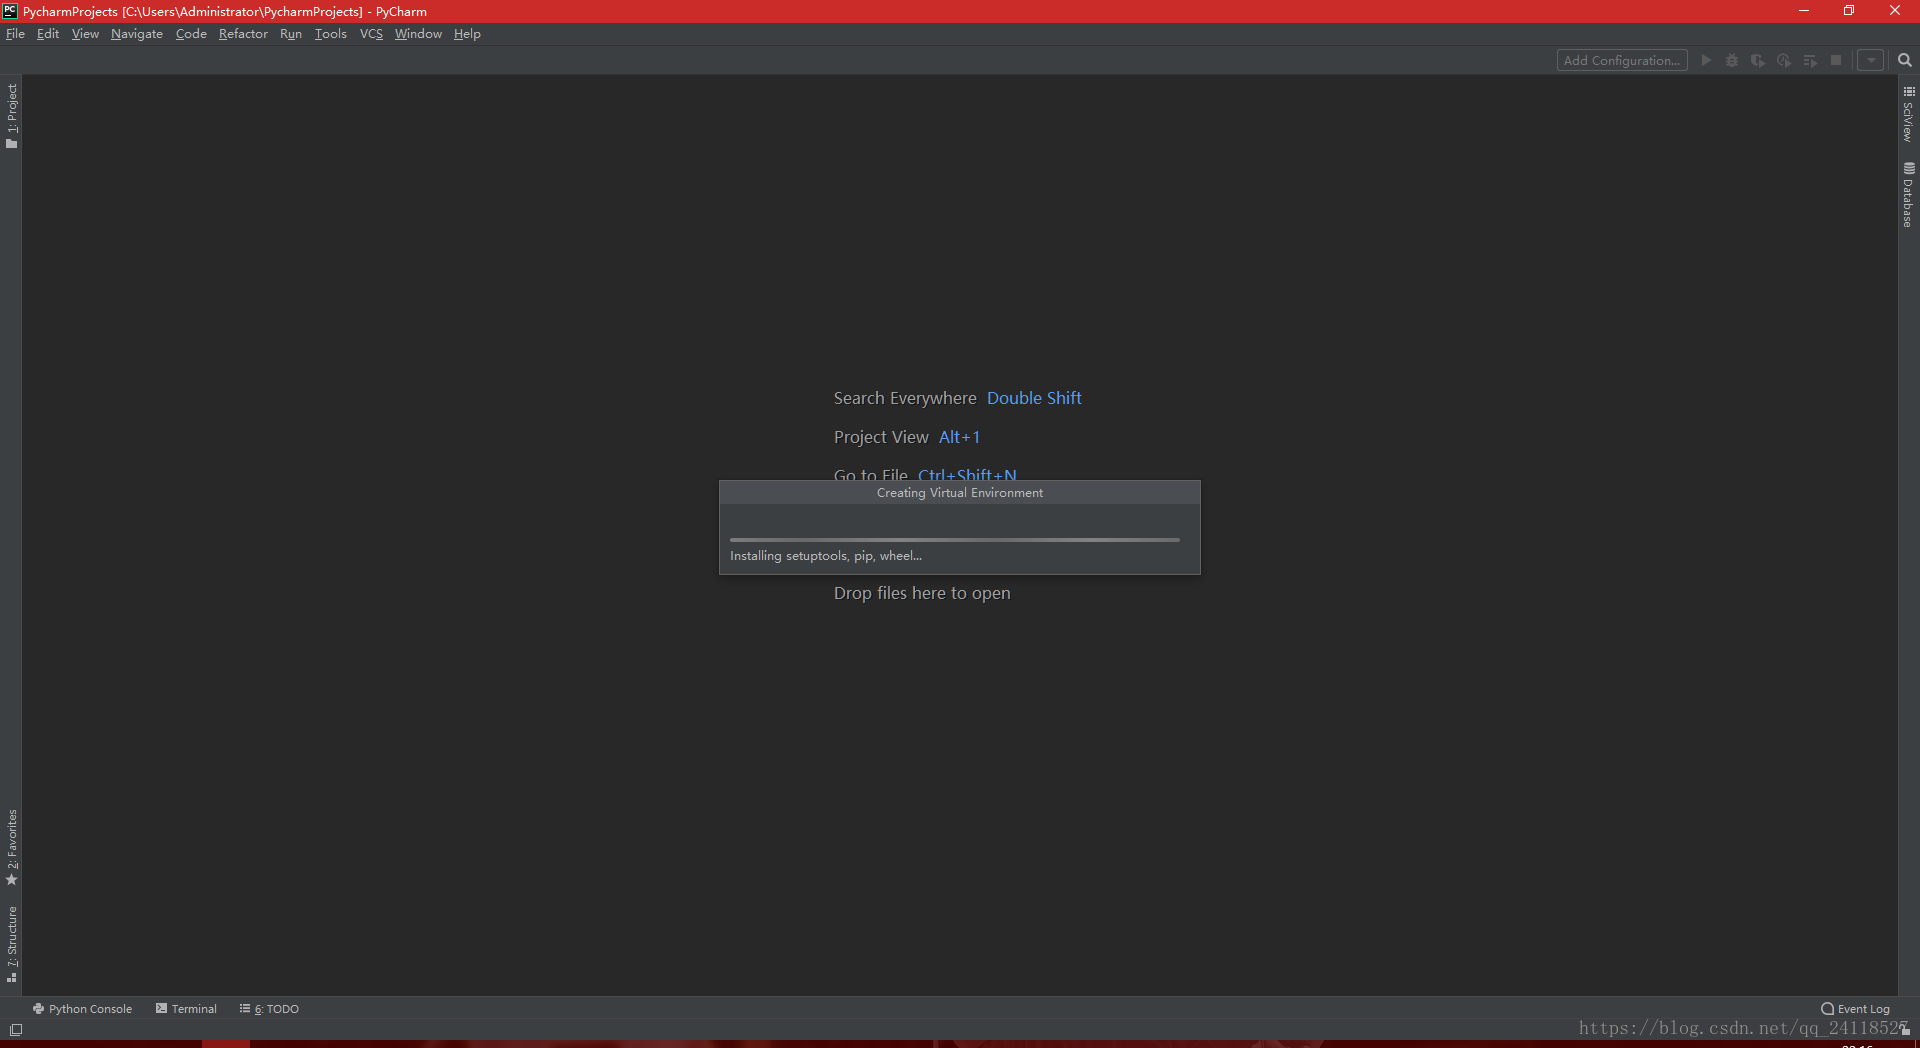Open the Window menu
The image size is (1920, 1048).
[418, 34]
